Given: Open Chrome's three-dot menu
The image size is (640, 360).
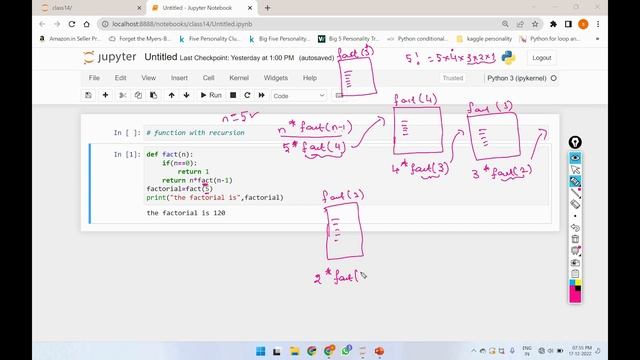Looking at the screenshot, I should pos(598,24).
